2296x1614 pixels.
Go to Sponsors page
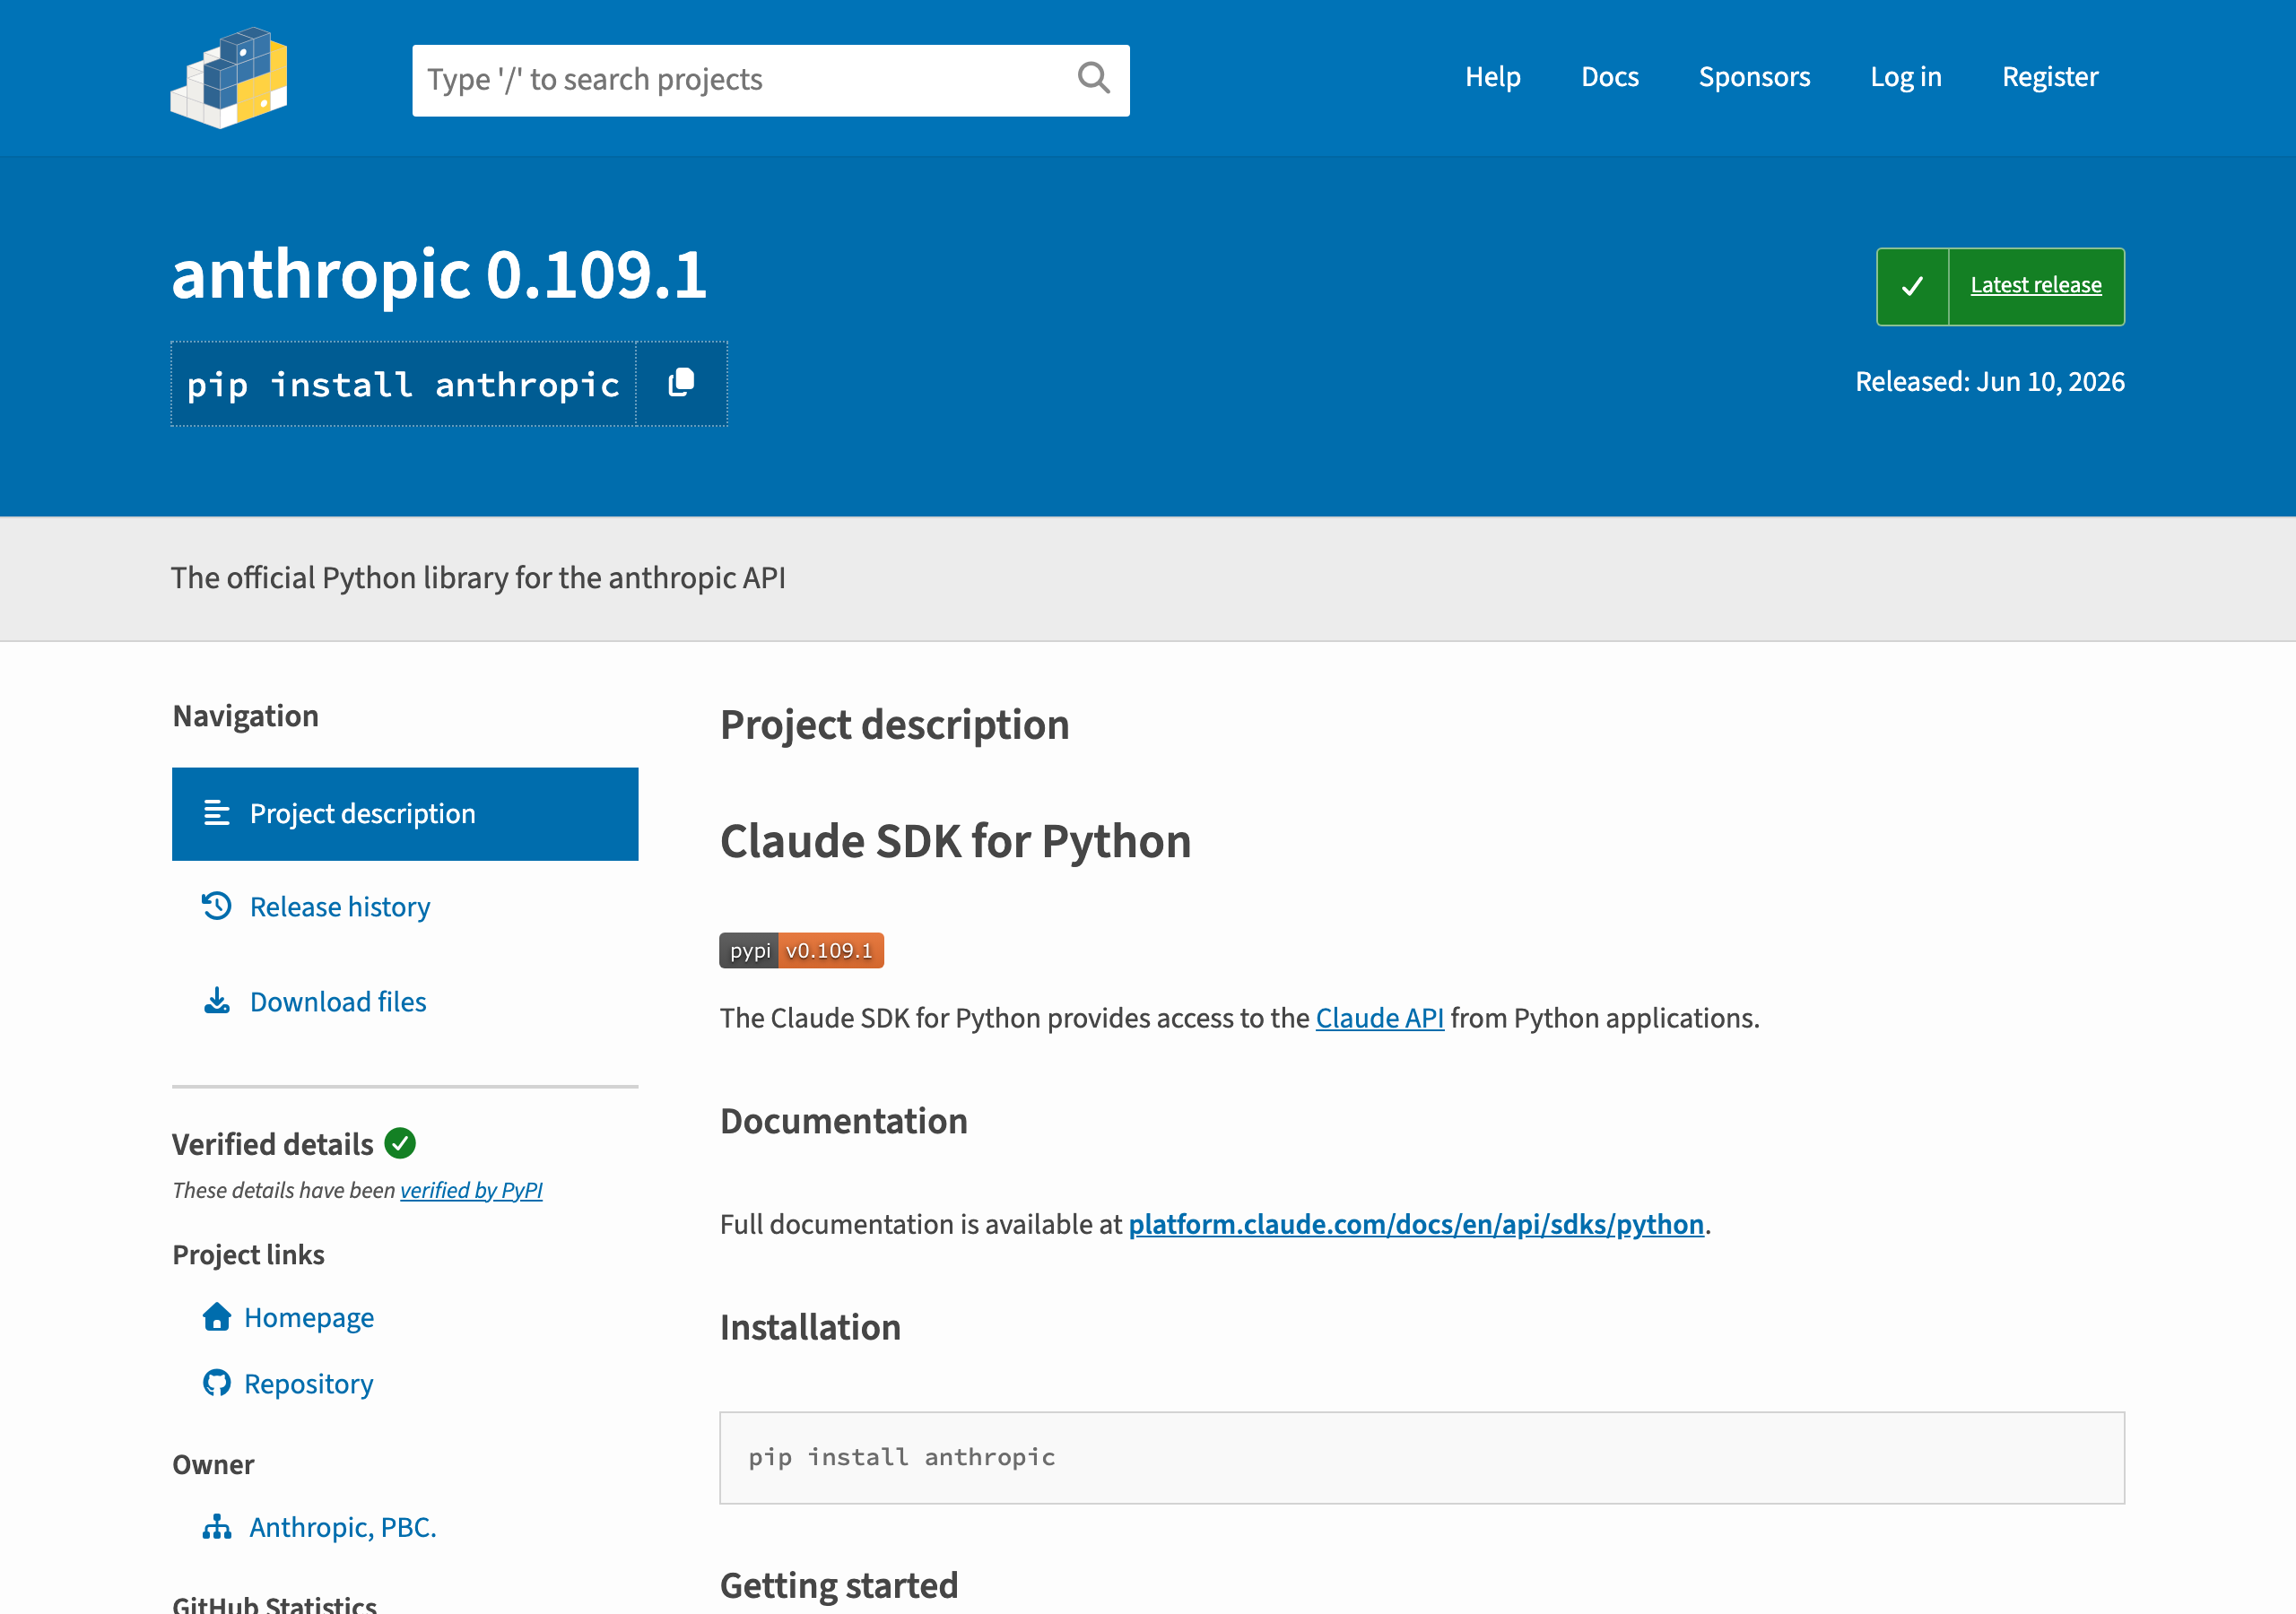pyautogui.click(x=1754, y=77)
